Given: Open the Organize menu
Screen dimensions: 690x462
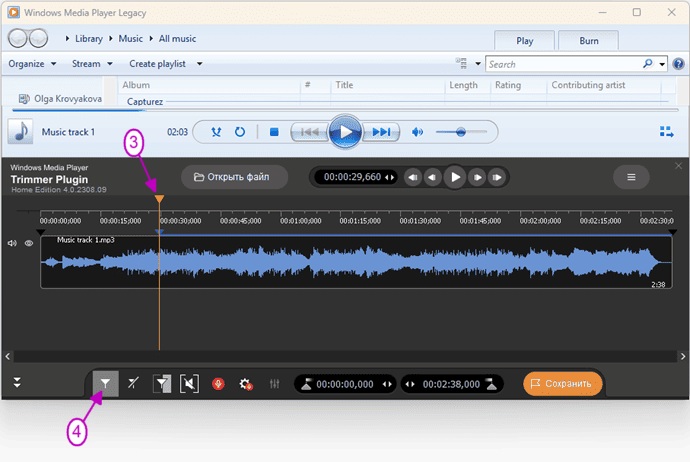Looking at the screenshot, I should click(32, 64).
